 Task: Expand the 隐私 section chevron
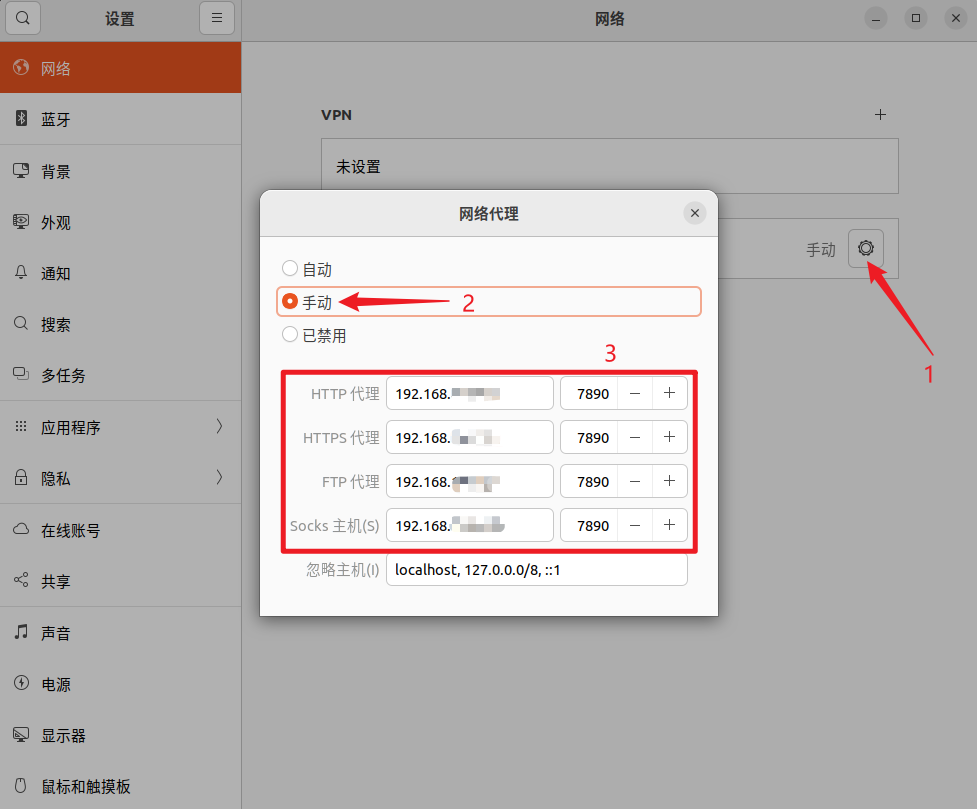click(219, 478)
